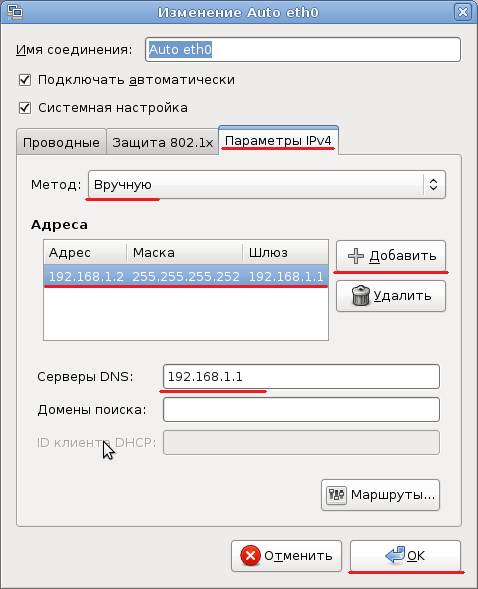The image size is (478, 589).
Task: Click the Имя соединения text field
Action: (303, 49)
